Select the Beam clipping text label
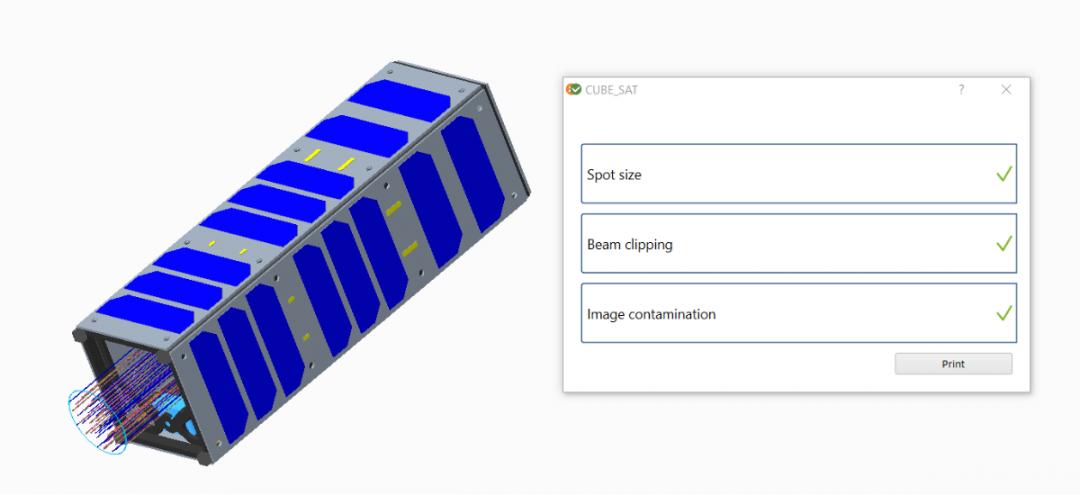1080x495 pixels. [629, 245]
